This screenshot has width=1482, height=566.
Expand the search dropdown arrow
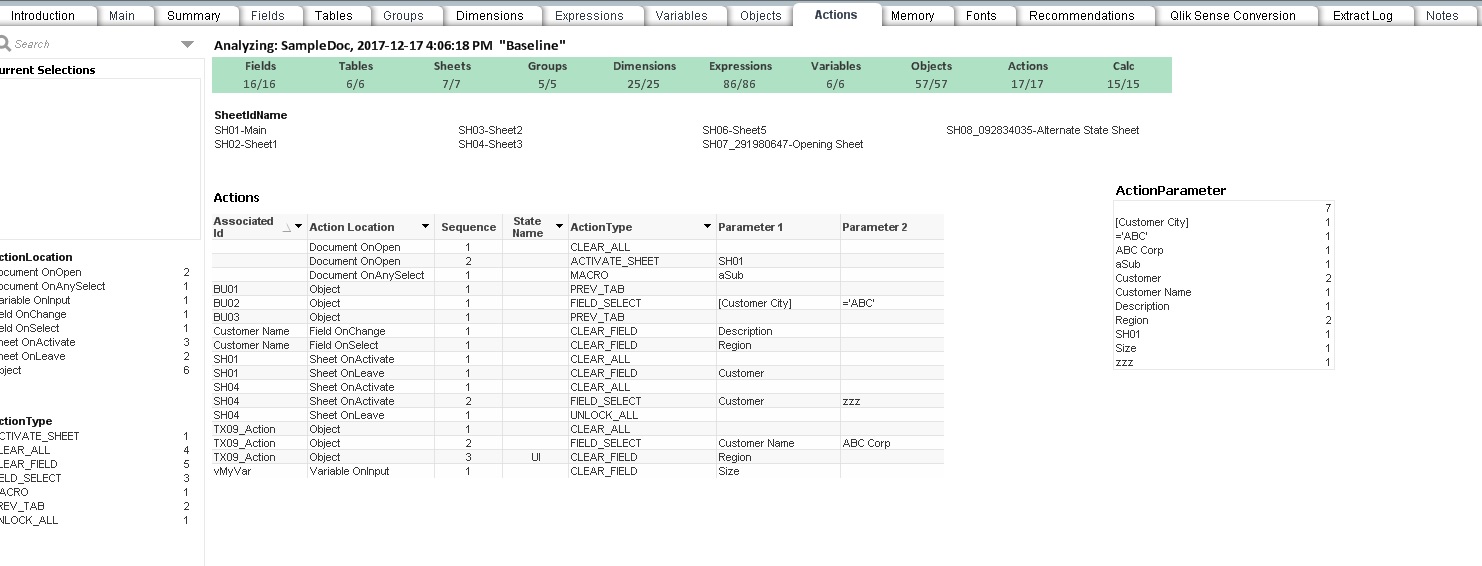coord(188,45)
